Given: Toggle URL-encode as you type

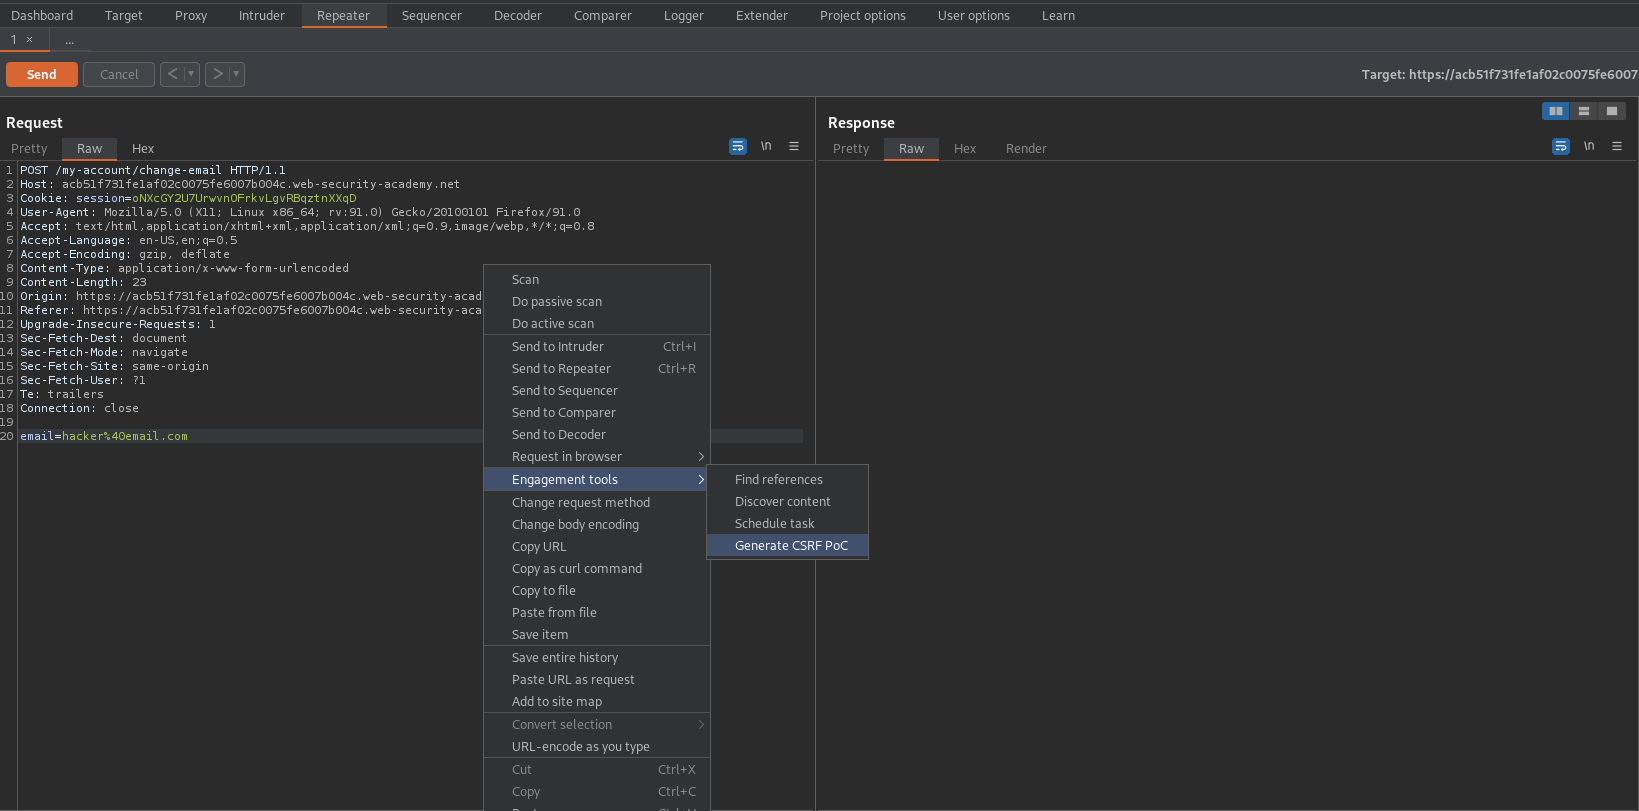Looking at the screenshot, I should point(597,747).
